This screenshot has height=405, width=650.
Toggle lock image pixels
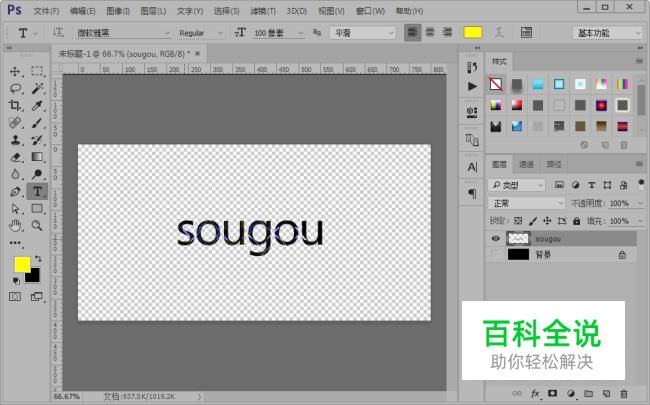click(533, 221)
